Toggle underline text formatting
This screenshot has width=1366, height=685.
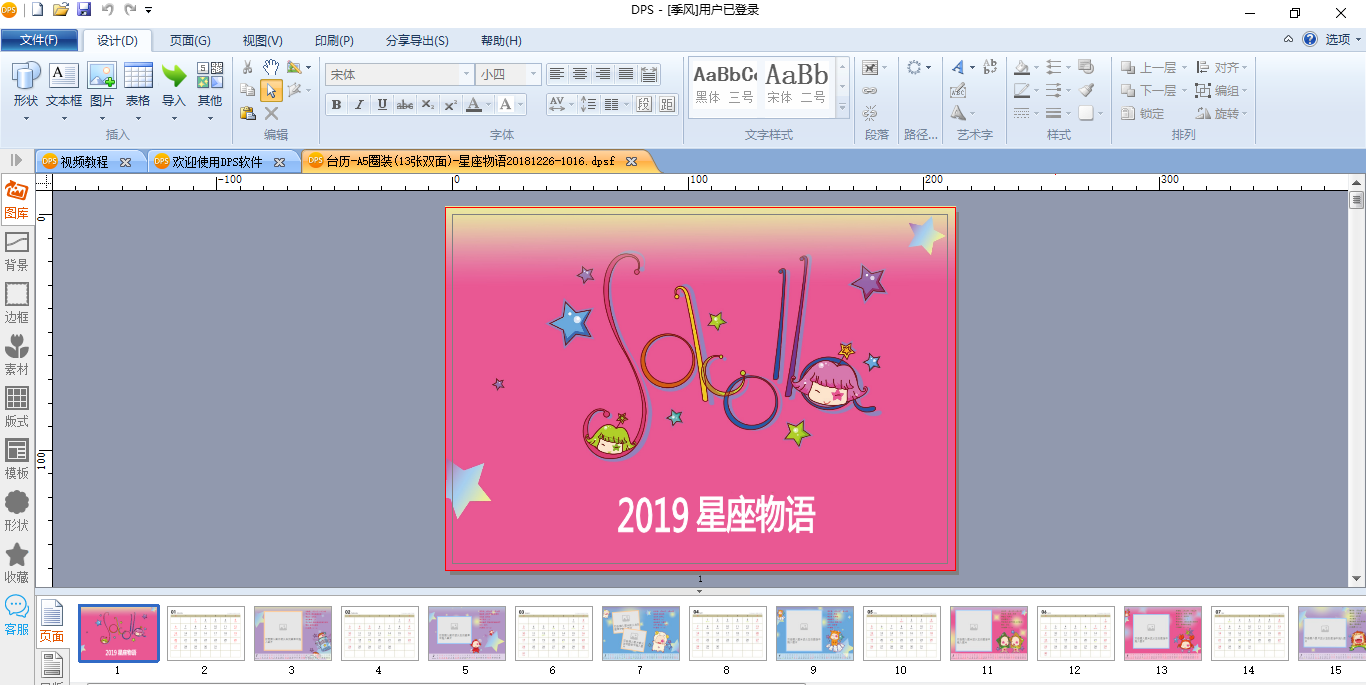coord(382,104)
